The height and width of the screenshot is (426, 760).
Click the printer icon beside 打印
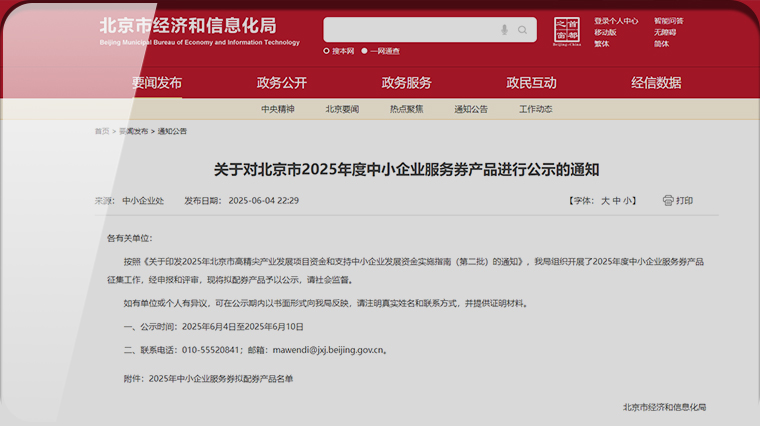tap(668, 200)
